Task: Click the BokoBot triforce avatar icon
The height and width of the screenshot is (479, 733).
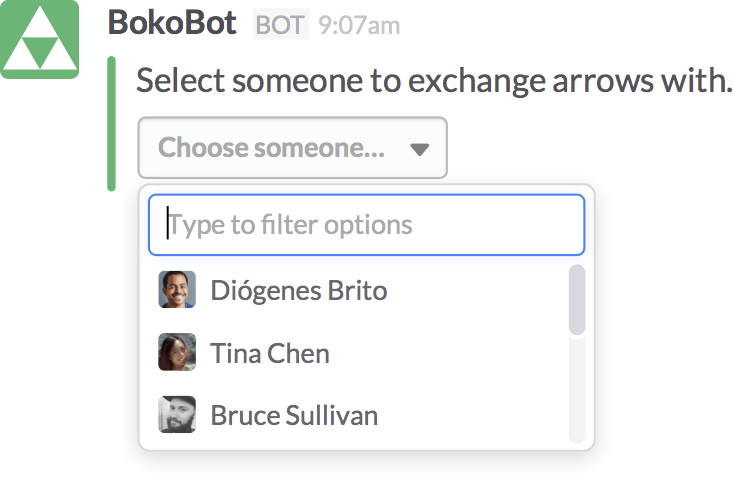Action: (x=40, y=39)
